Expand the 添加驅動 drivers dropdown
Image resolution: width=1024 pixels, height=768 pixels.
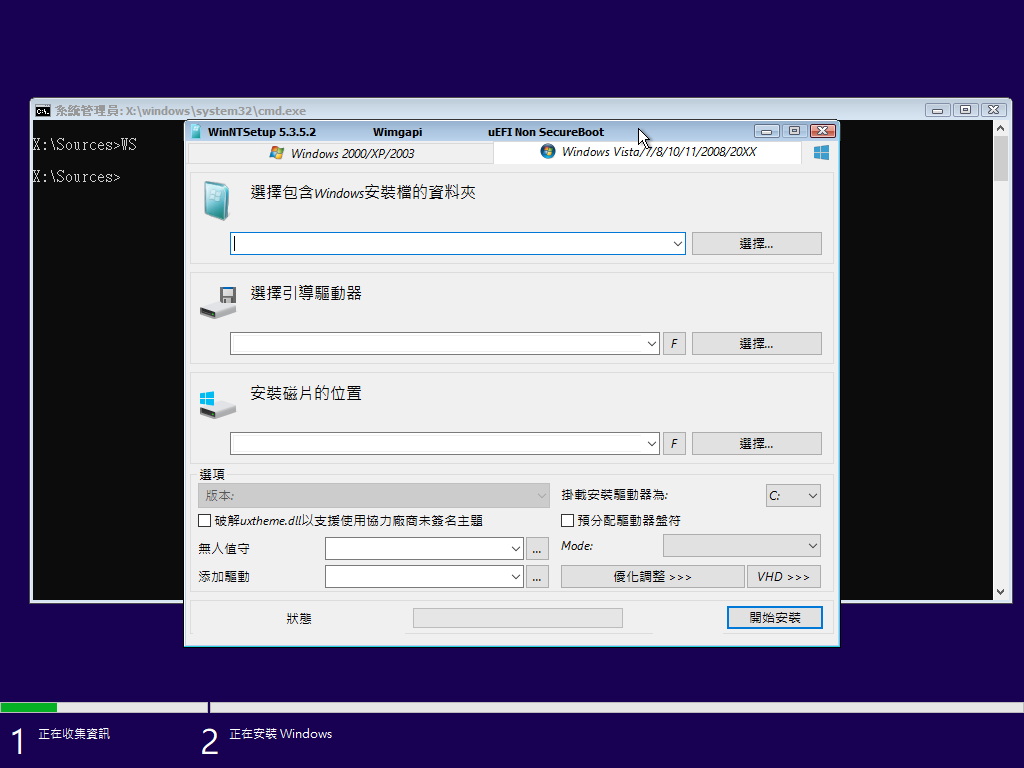[515, 577]
